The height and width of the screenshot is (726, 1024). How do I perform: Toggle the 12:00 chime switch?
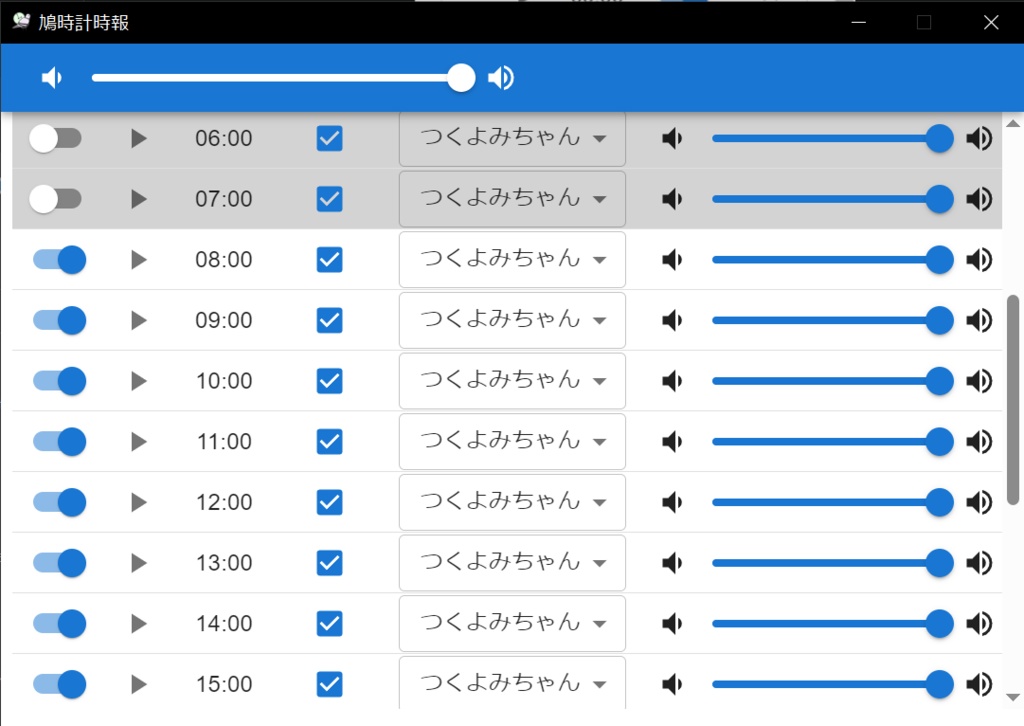click(x=59, y=502)
